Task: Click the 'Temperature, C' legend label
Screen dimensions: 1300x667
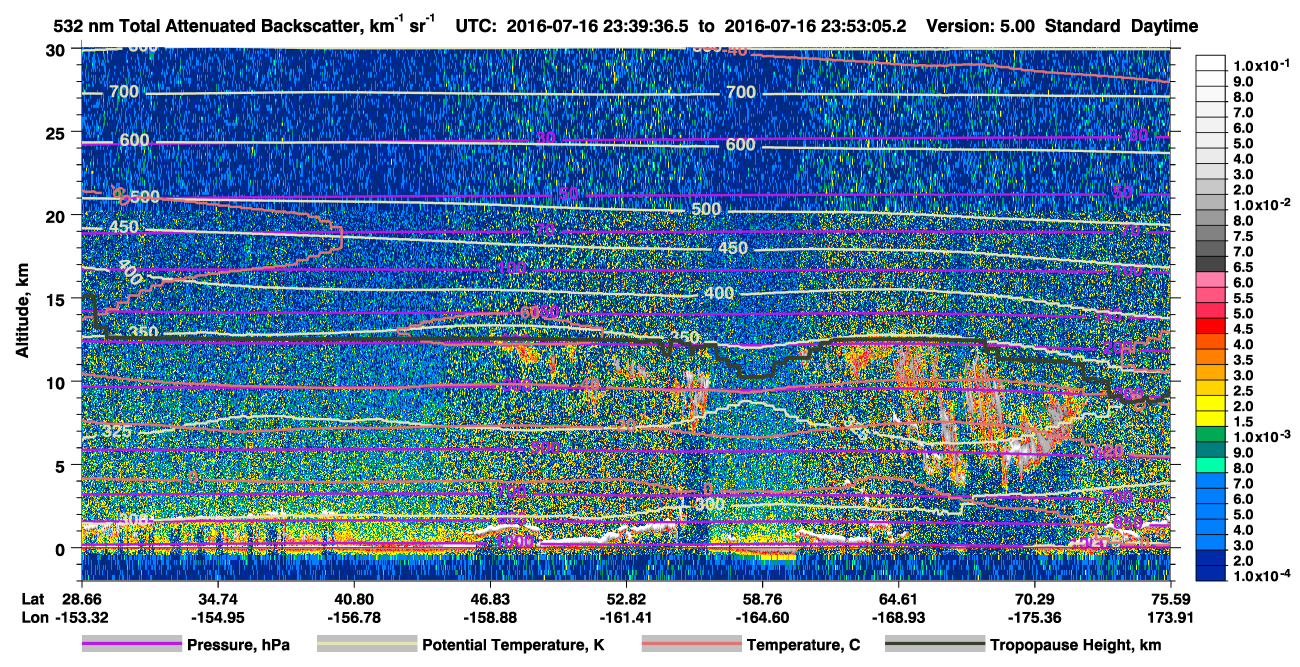Action: pos(803,646)
